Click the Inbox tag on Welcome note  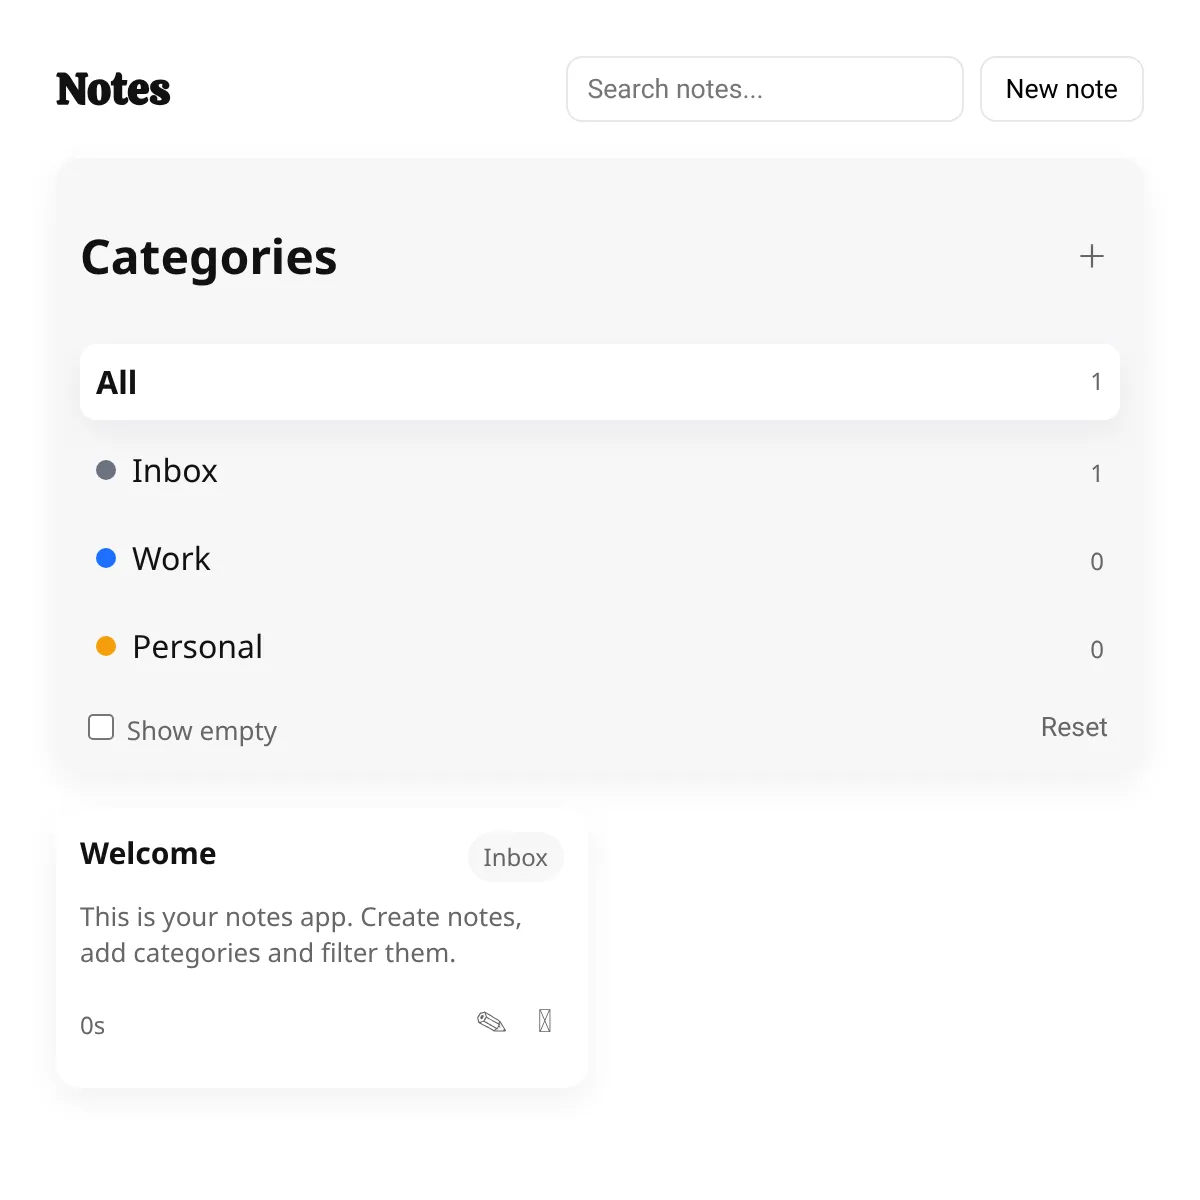click(516, 858)
